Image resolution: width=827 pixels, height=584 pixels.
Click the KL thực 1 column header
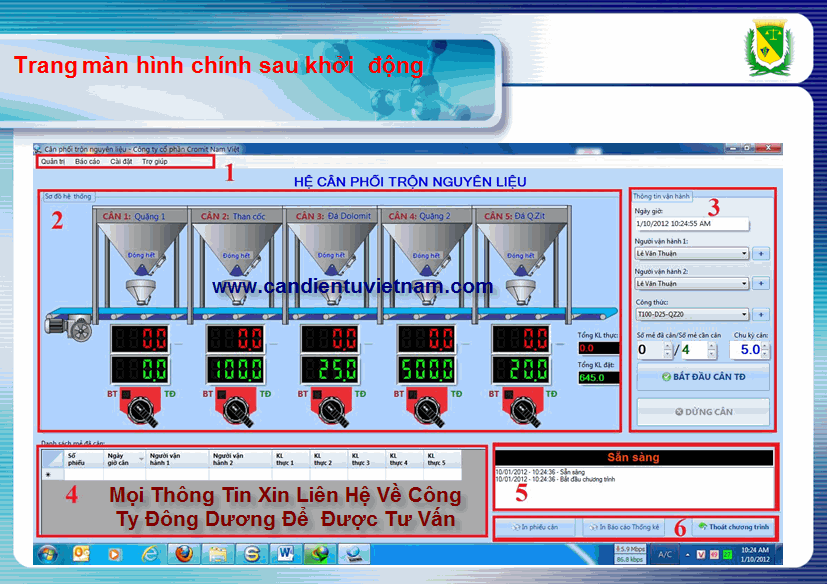pyautogui.click(x=291, y=459)
